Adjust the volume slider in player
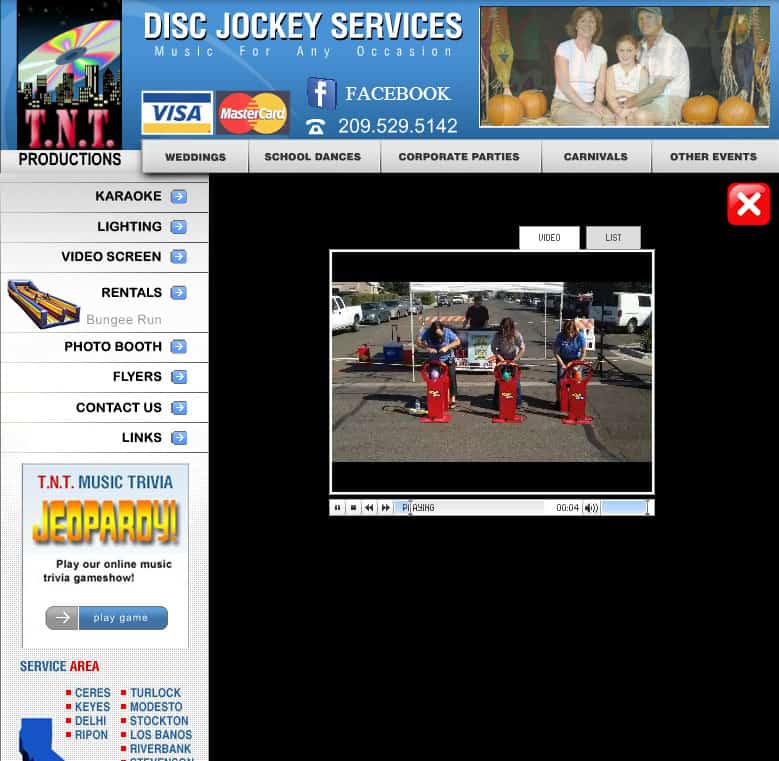 625,508
